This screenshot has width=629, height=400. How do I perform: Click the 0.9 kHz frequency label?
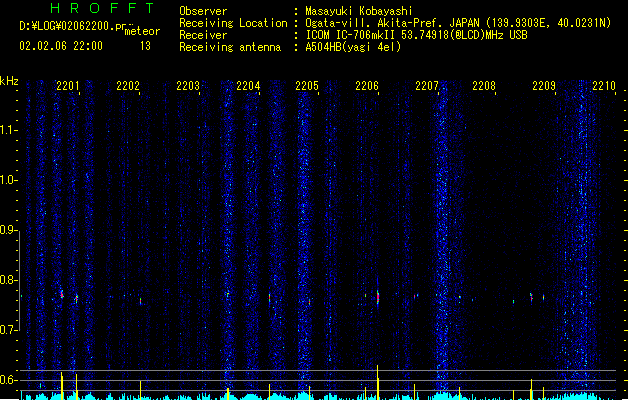click(8, 230)
